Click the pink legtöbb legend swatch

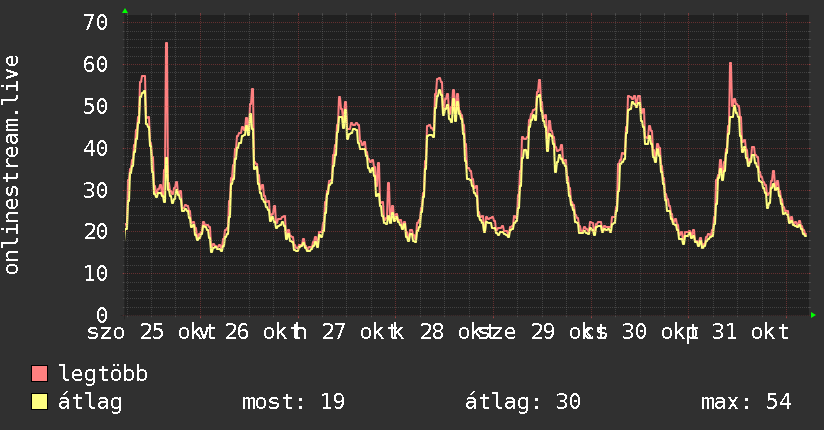pyautogui.click(x=39, y=374)
